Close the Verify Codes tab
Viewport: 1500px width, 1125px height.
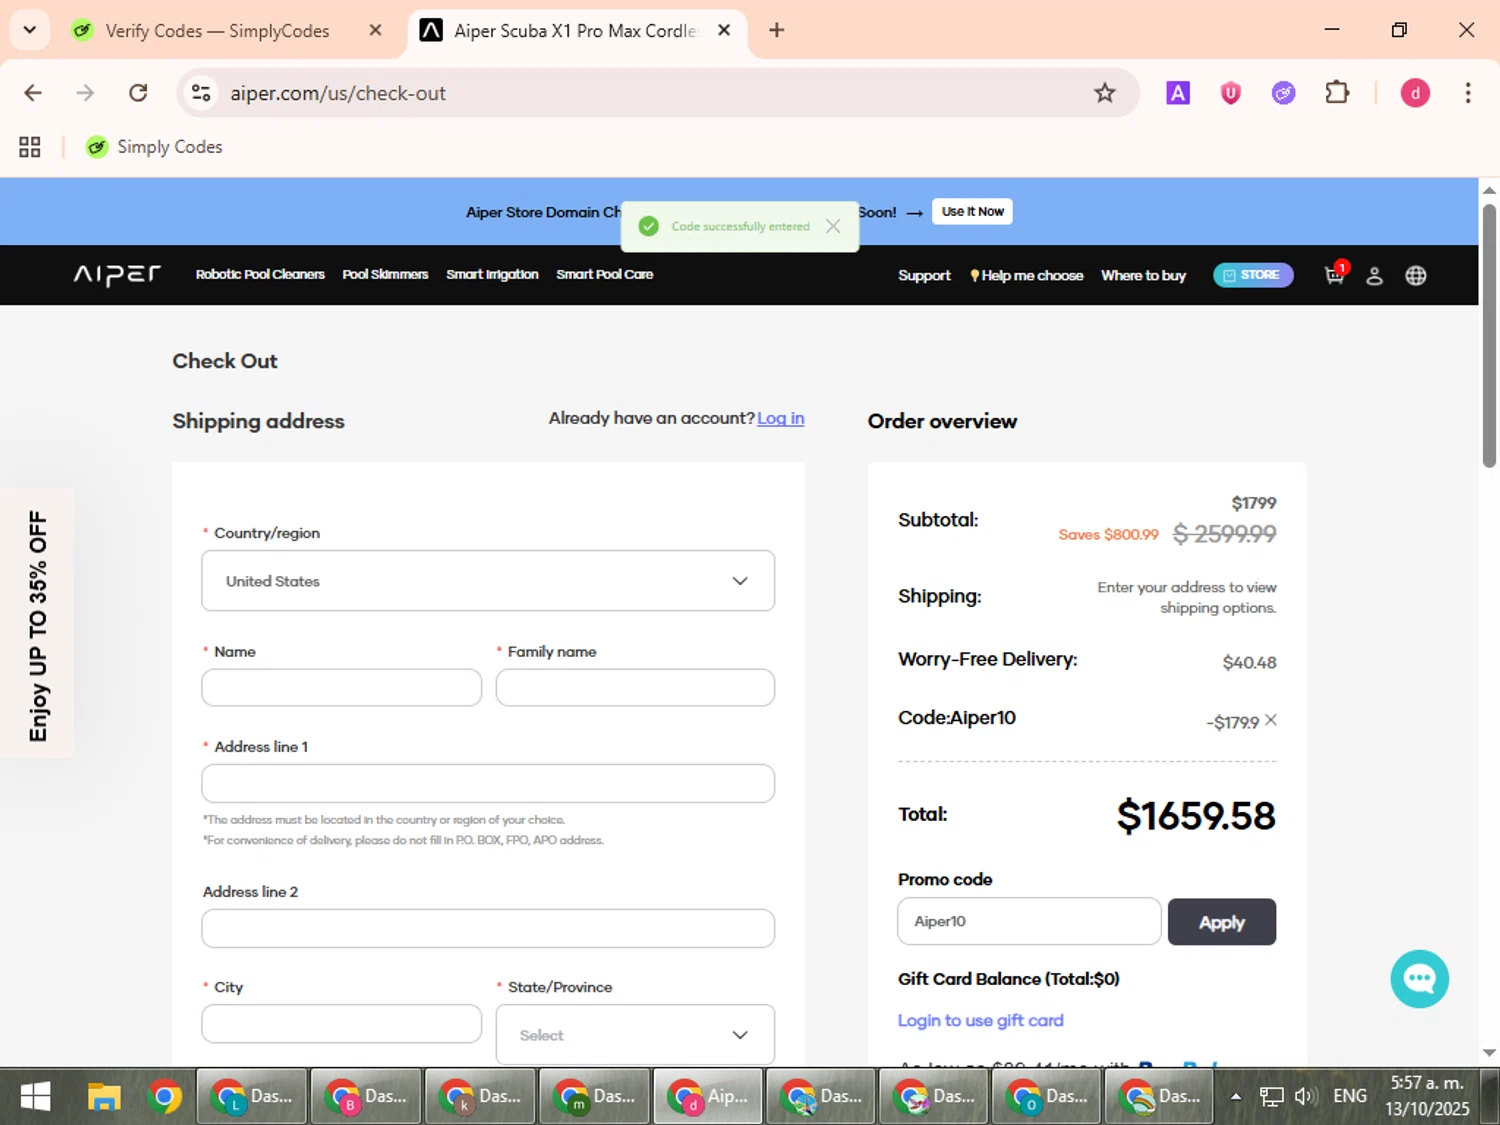tap(376, 30)
